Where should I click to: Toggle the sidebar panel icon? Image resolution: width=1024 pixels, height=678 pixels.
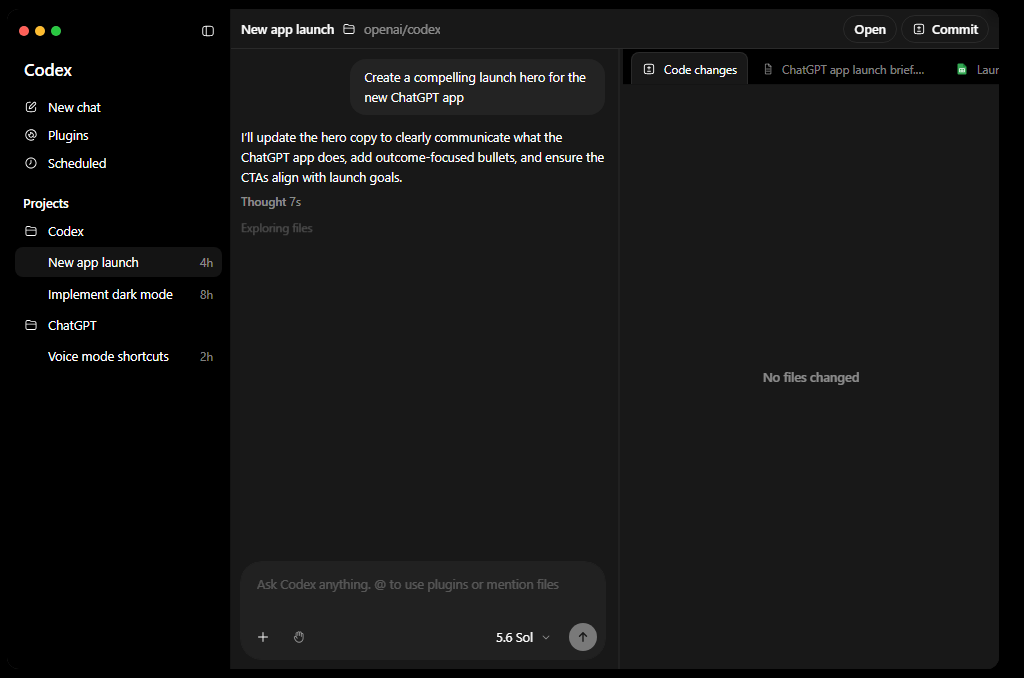click(x=208, y=31)
